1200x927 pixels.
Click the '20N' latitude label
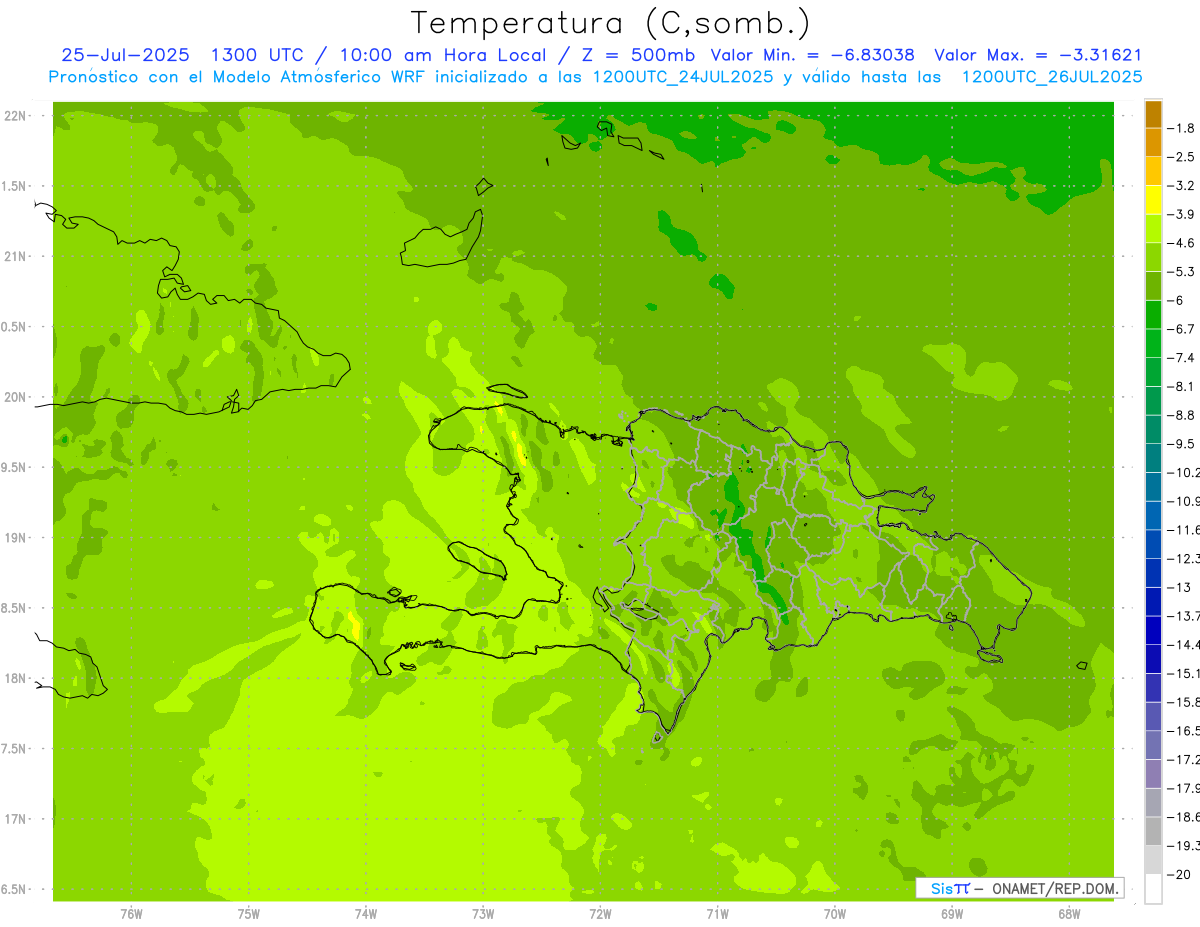(14, 397)
